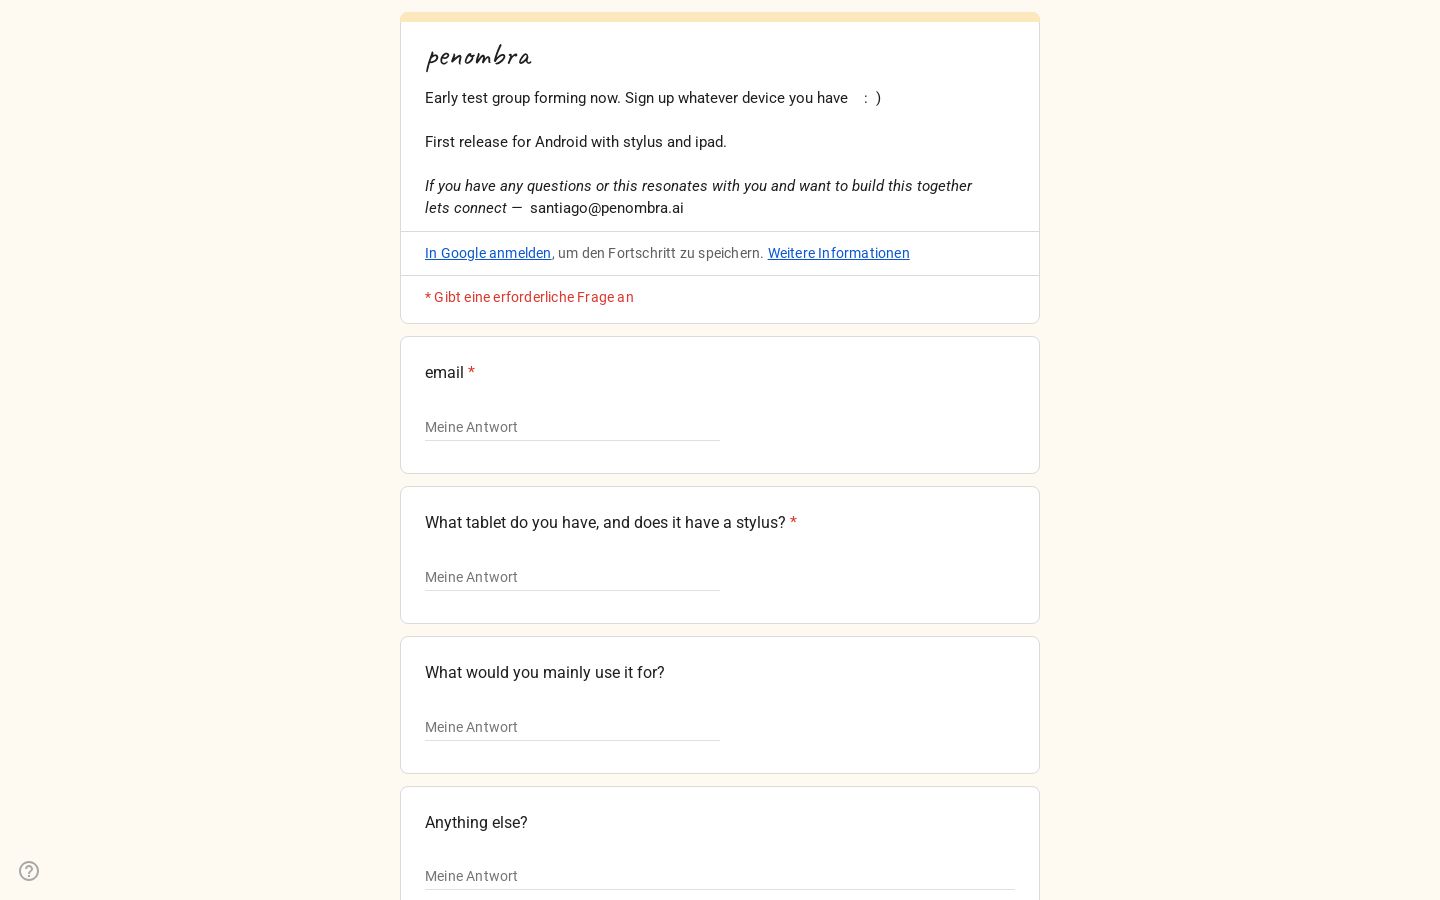Click the santiago@penombra.ai email address
This screenshot has width=1440, height=900.
(x=607, y=208)
